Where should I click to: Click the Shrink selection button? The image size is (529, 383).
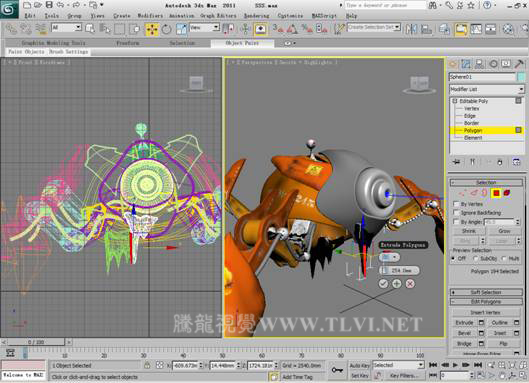tap(468, 231)
